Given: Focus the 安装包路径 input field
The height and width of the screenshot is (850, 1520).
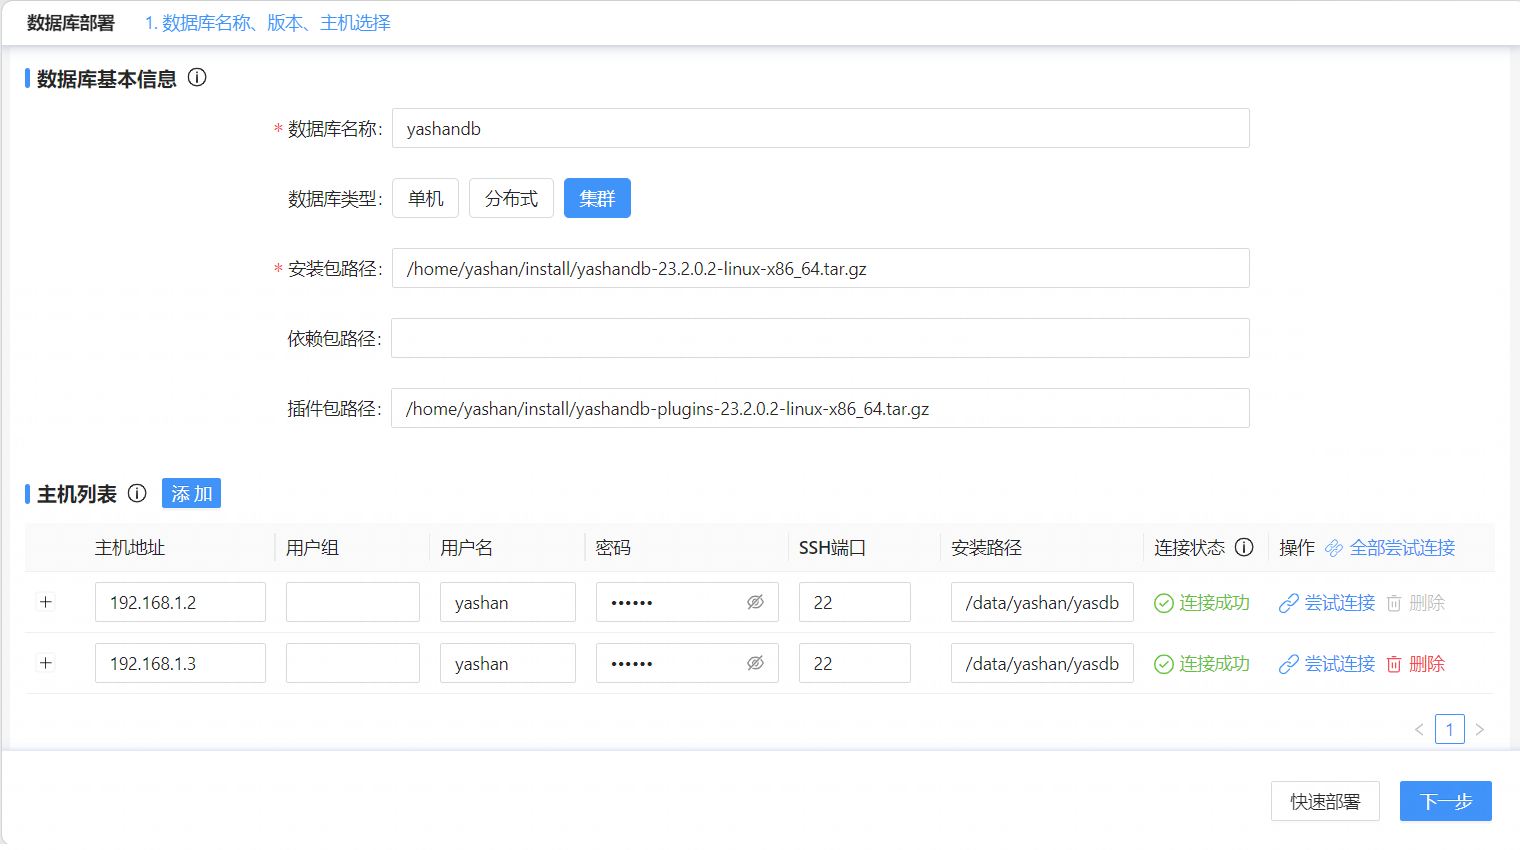Looking at the screenshot, I should point(821,268).
